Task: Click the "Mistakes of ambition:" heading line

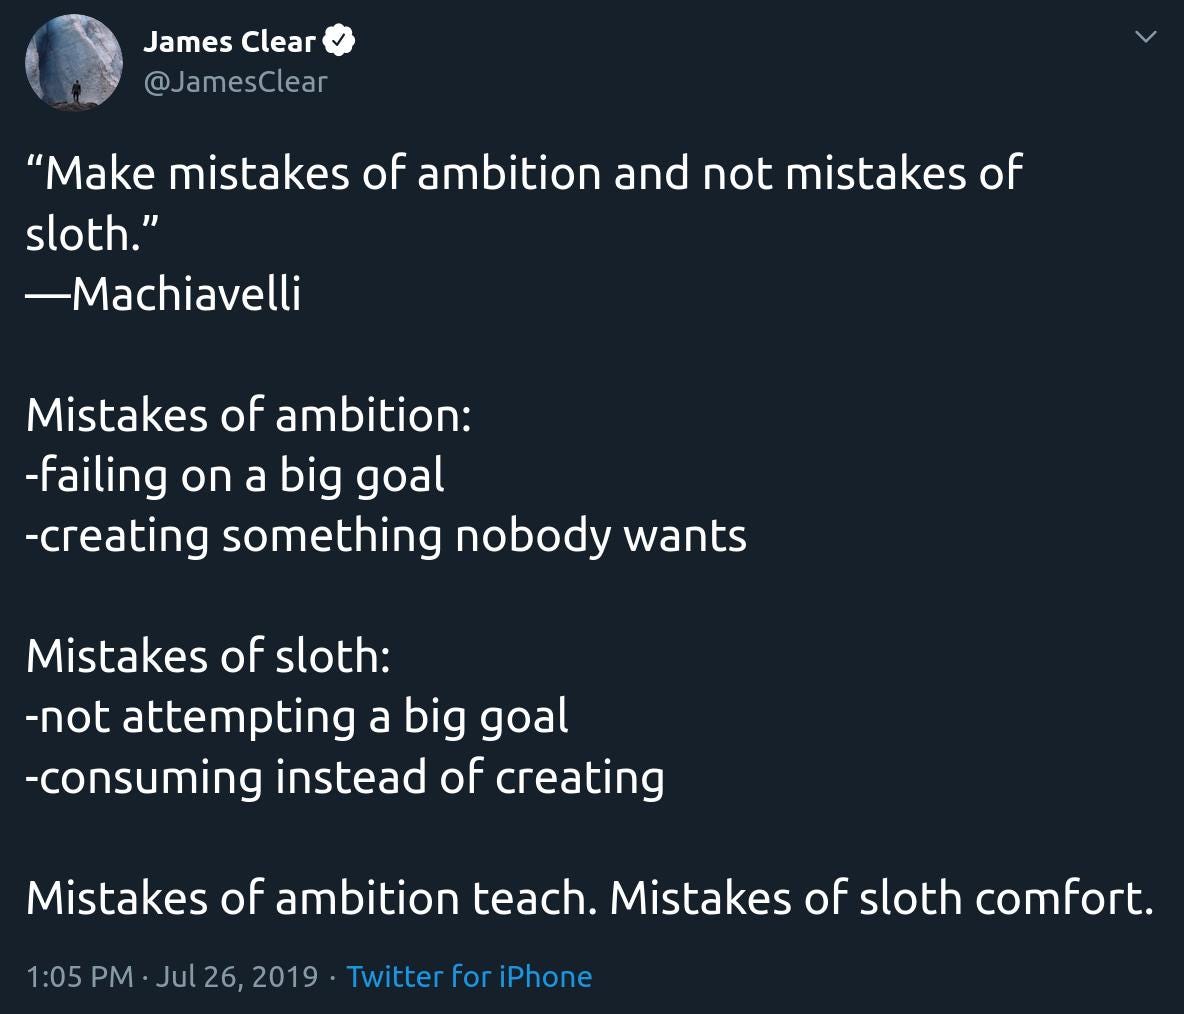Action: (x=248, y=415)
